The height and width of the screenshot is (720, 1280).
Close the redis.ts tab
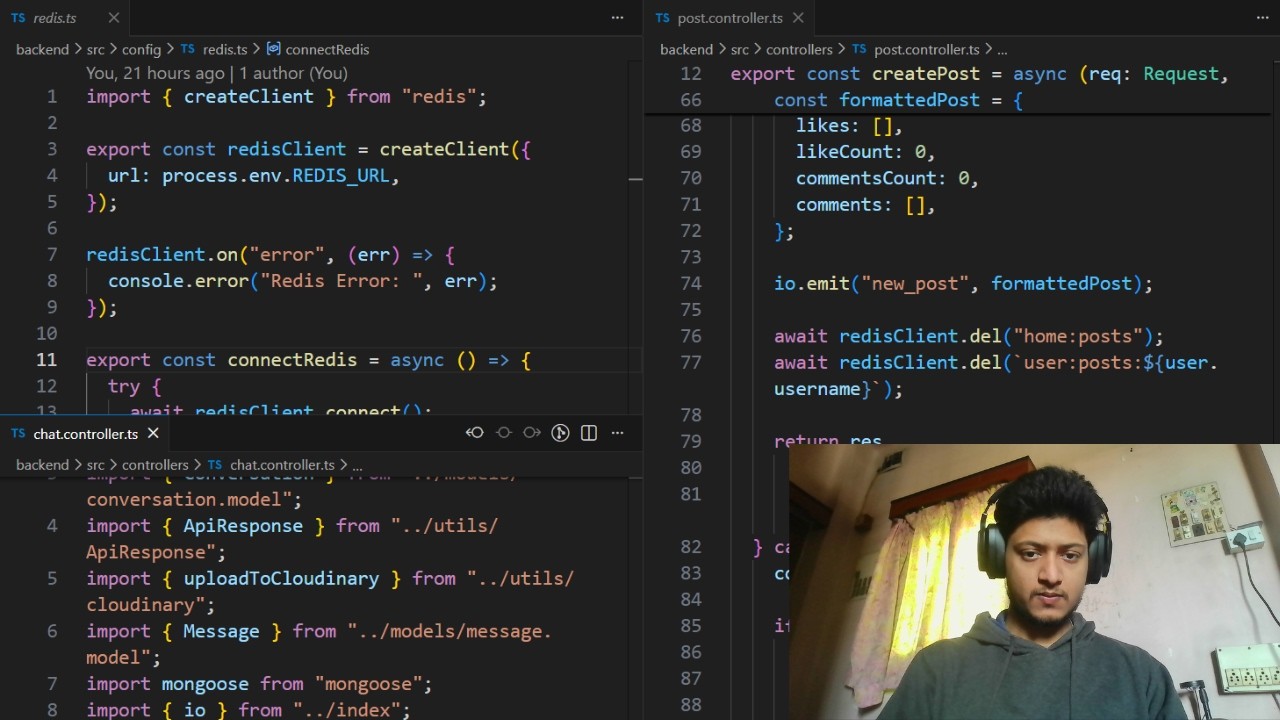point(113,18)
